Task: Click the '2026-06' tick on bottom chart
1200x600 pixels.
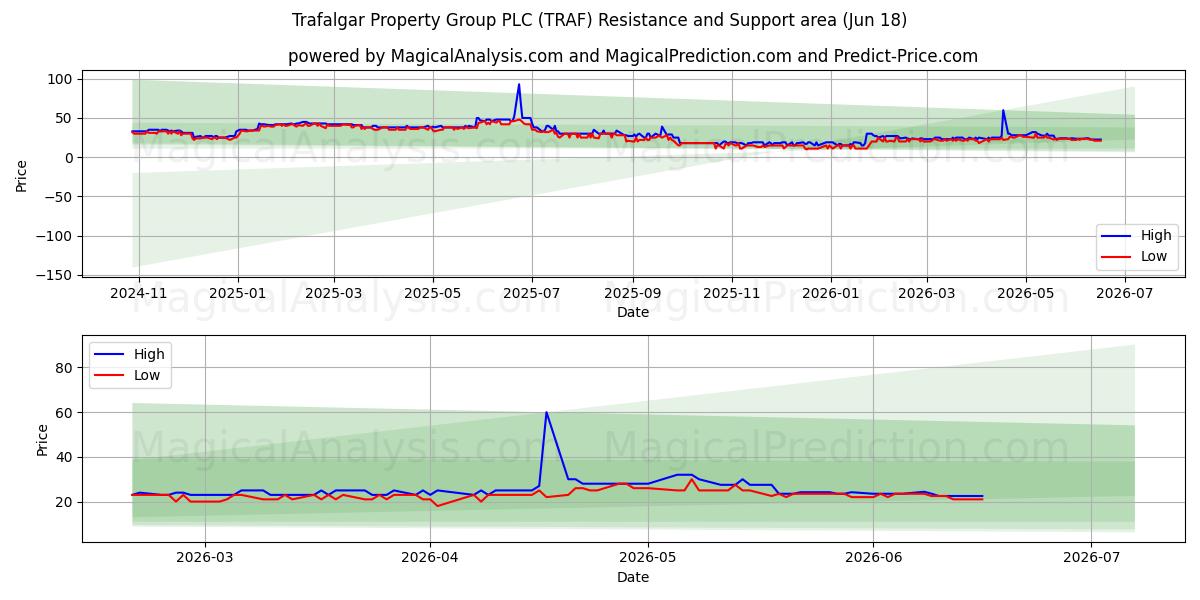Action: click(x=873, y=559)
